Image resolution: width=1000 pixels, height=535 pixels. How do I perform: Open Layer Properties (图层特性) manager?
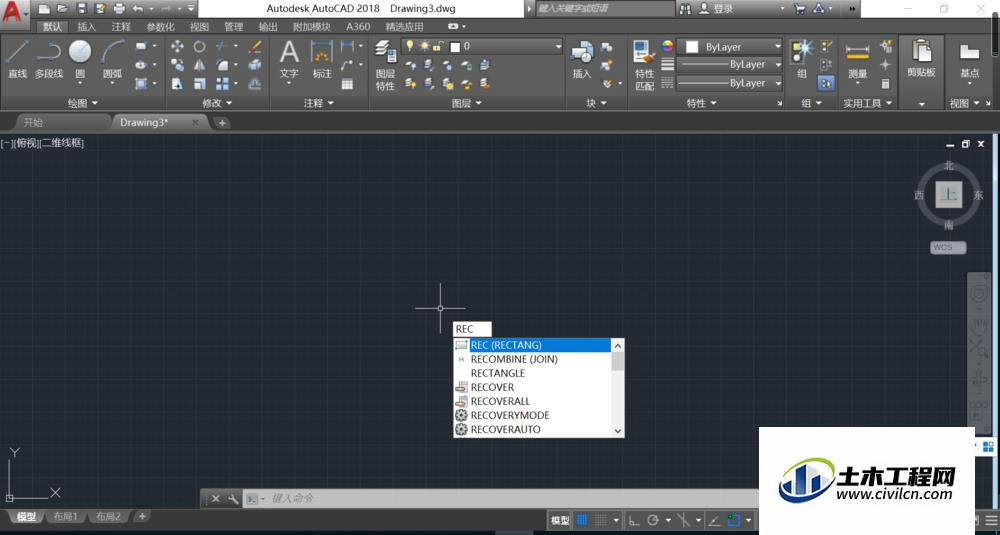click(x=385, y=65)
